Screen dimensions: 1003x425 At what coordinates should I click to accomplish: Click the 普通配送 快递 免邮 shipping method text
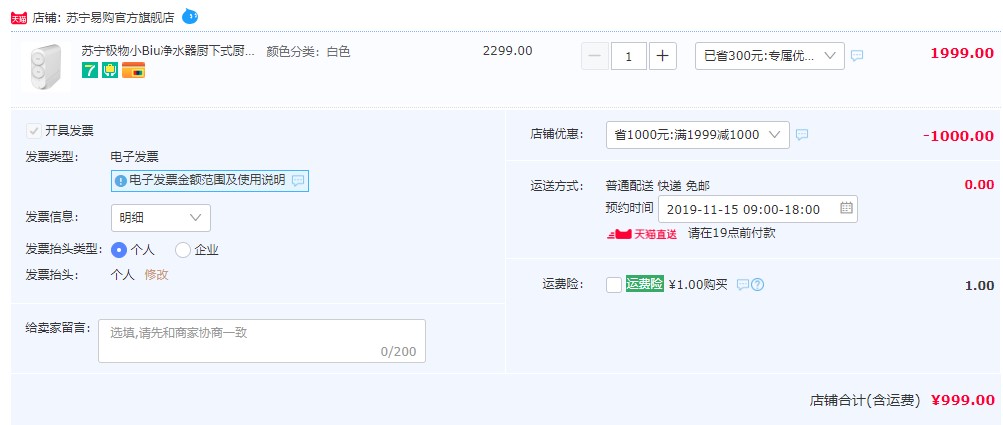pyautogui.click(x=658, y=186)
